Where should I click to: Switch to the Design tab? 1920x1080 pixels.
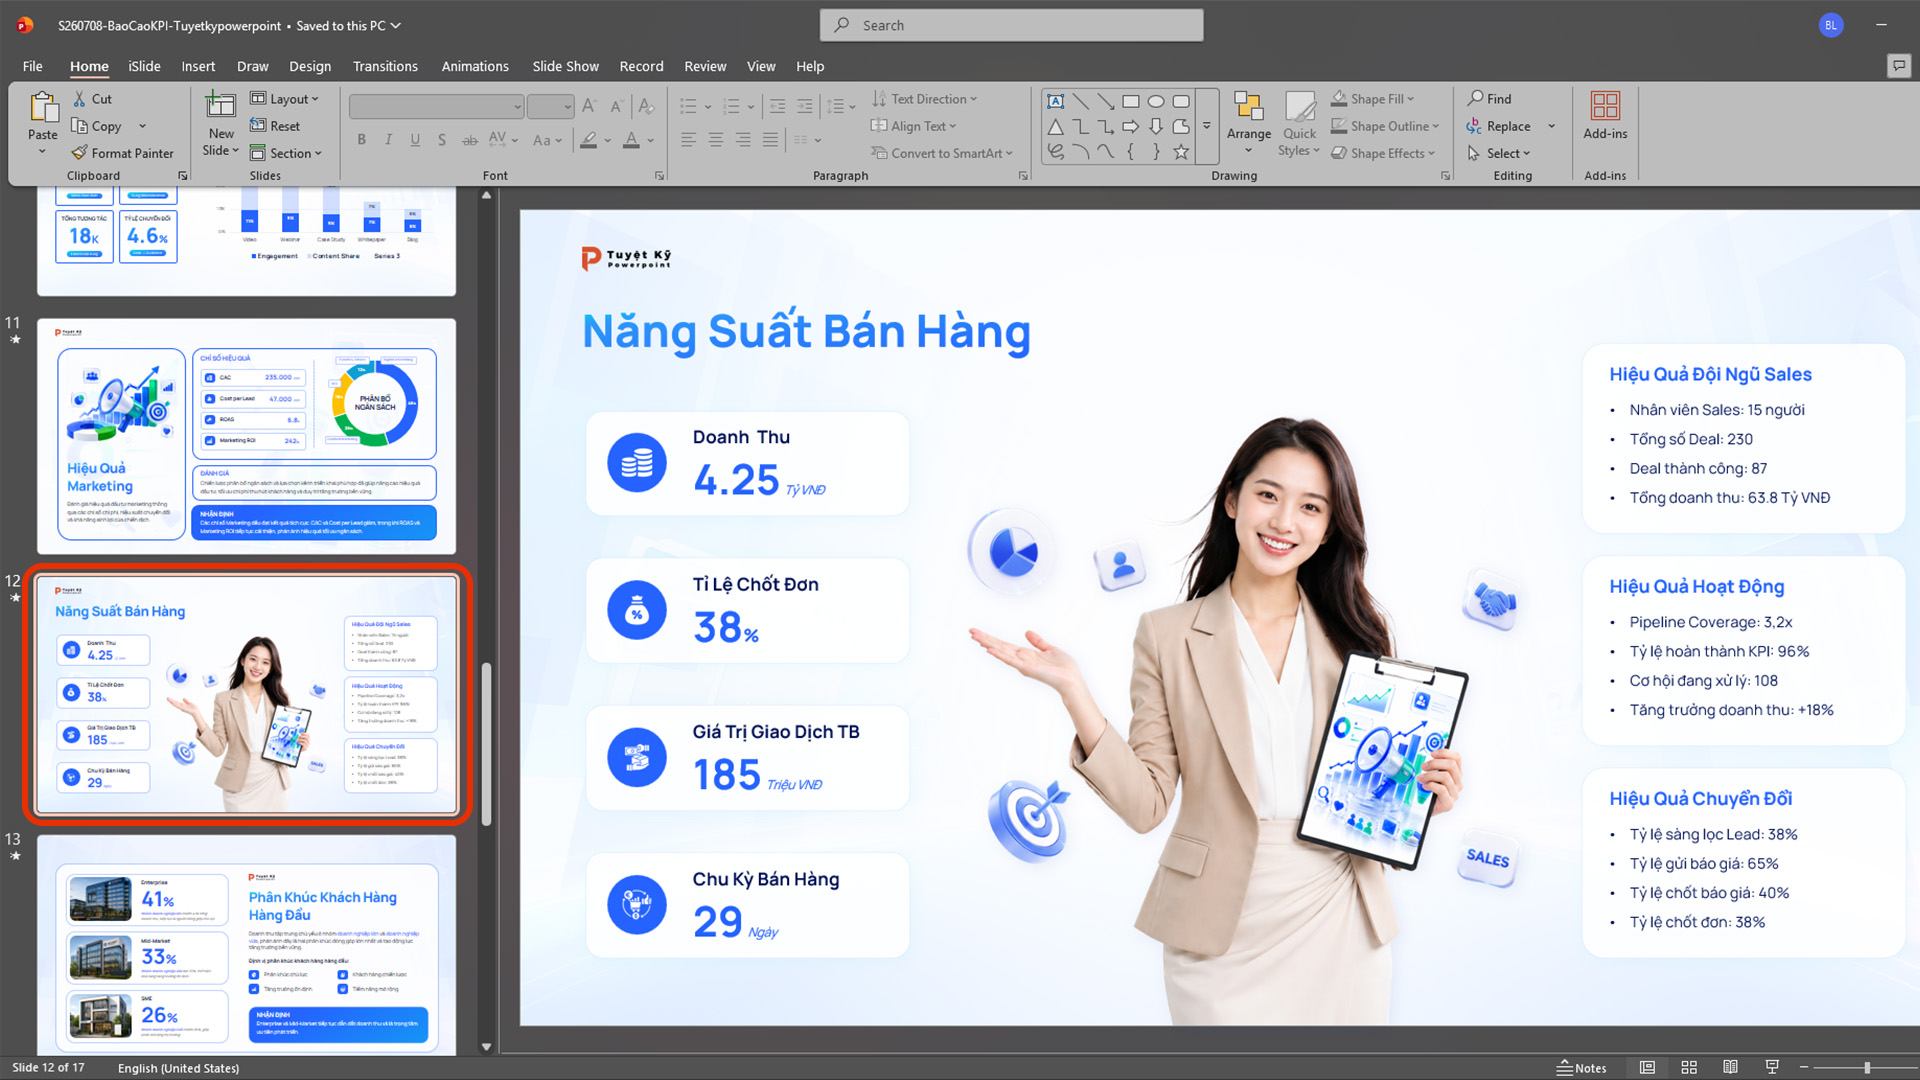(310, 66)
